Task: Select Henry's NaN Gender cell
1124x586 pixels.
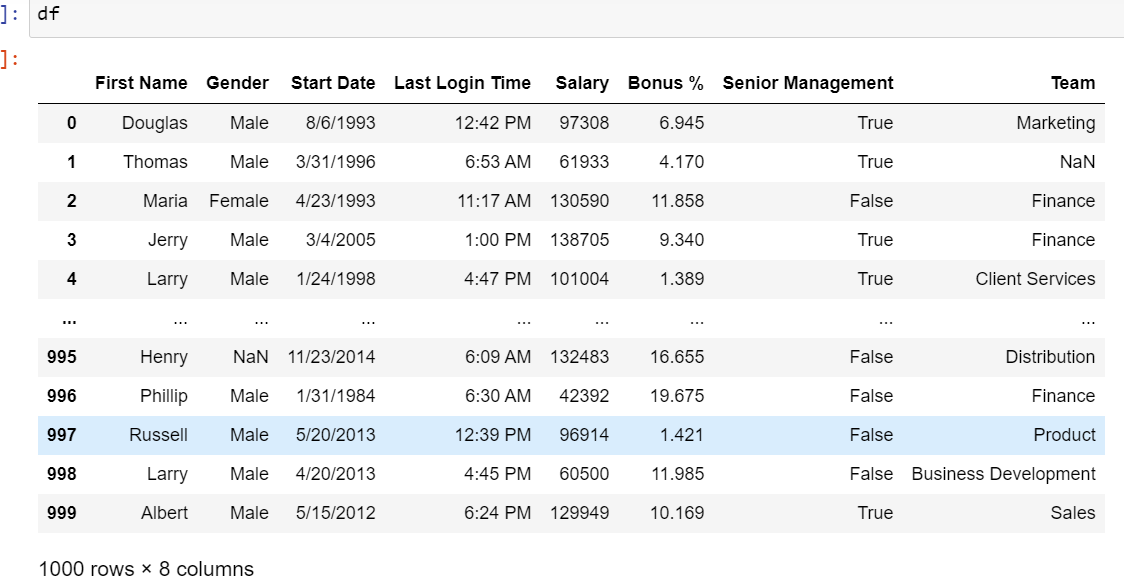Action: click(x=251, y=357)
